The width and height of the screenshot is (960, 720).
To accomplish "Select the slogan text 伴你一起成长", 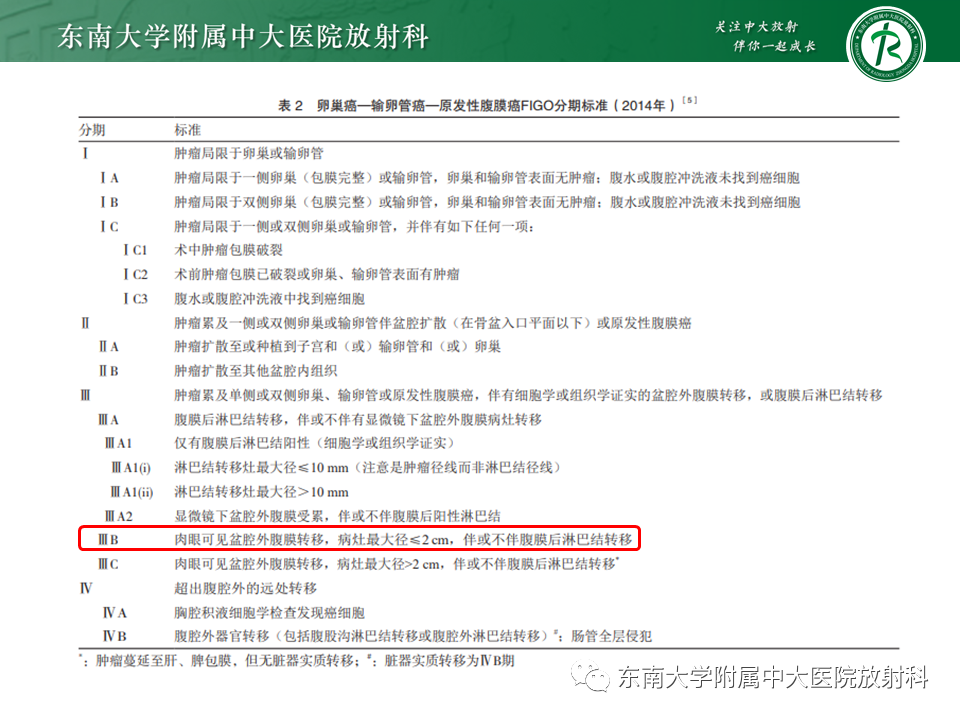I will pyautogui.click(x=774, y=46).
